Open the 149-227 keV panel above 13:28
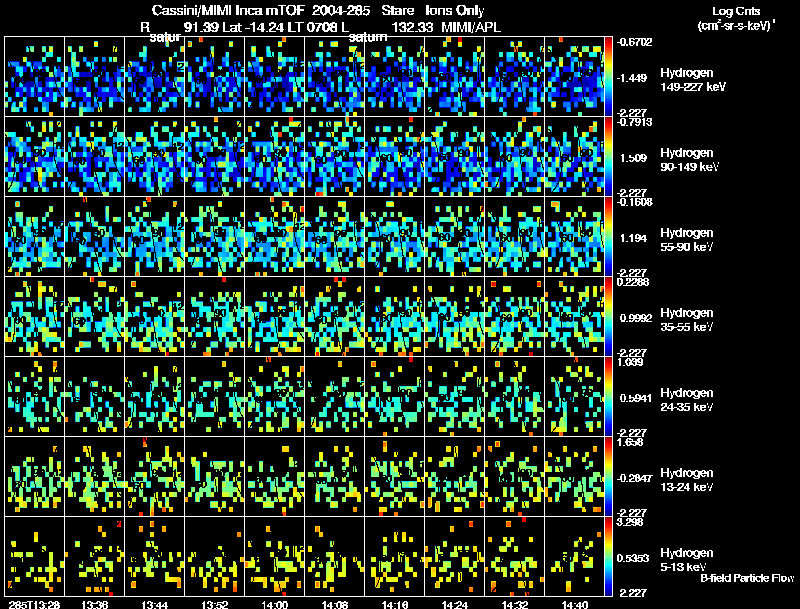 (x=34, y=76)
